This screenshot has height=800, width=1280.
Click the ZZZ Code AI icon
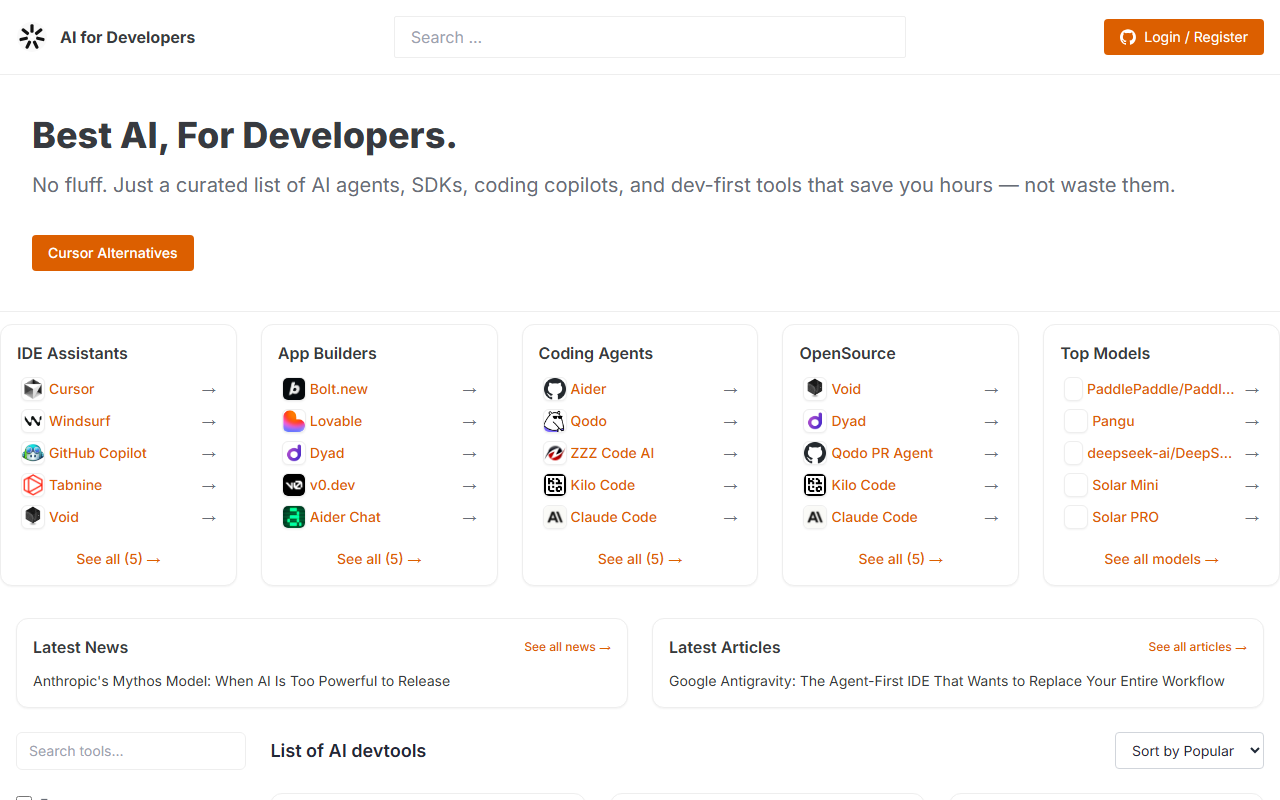(x=555, y=453)
